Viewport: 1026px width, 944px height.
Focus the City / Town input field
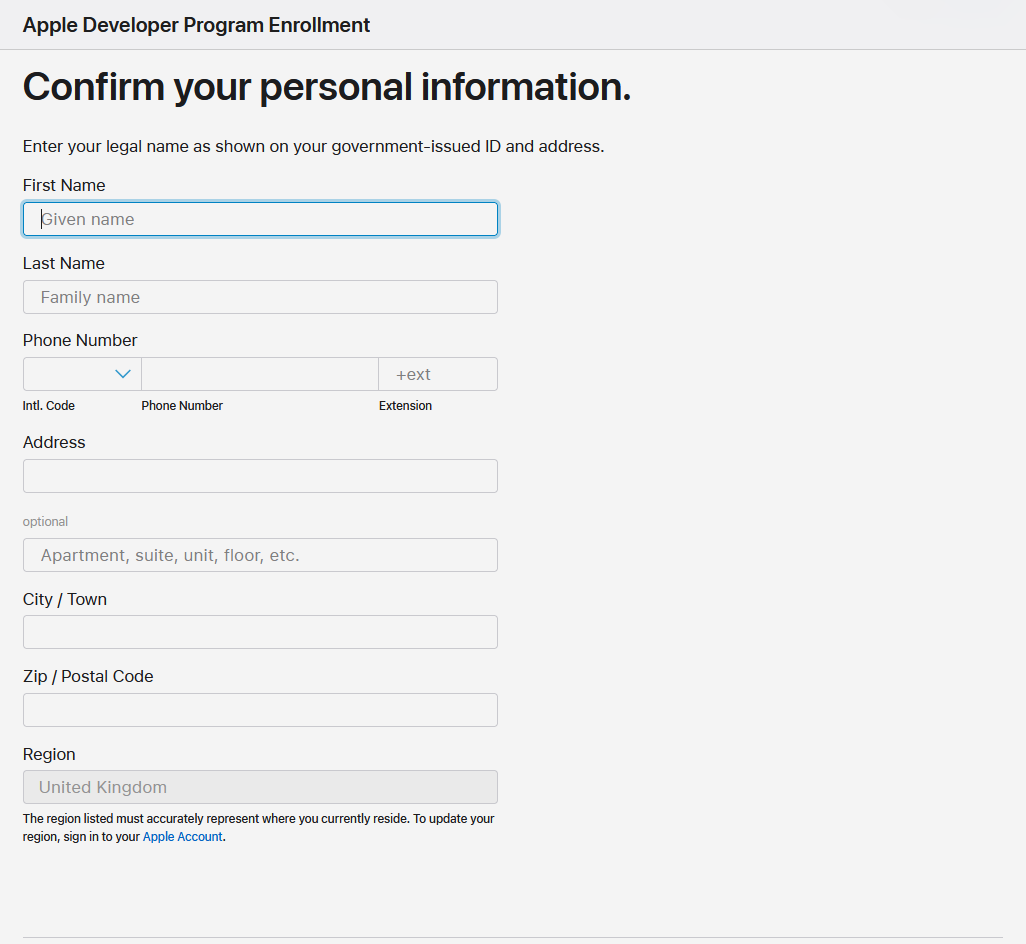pos(260,632)
